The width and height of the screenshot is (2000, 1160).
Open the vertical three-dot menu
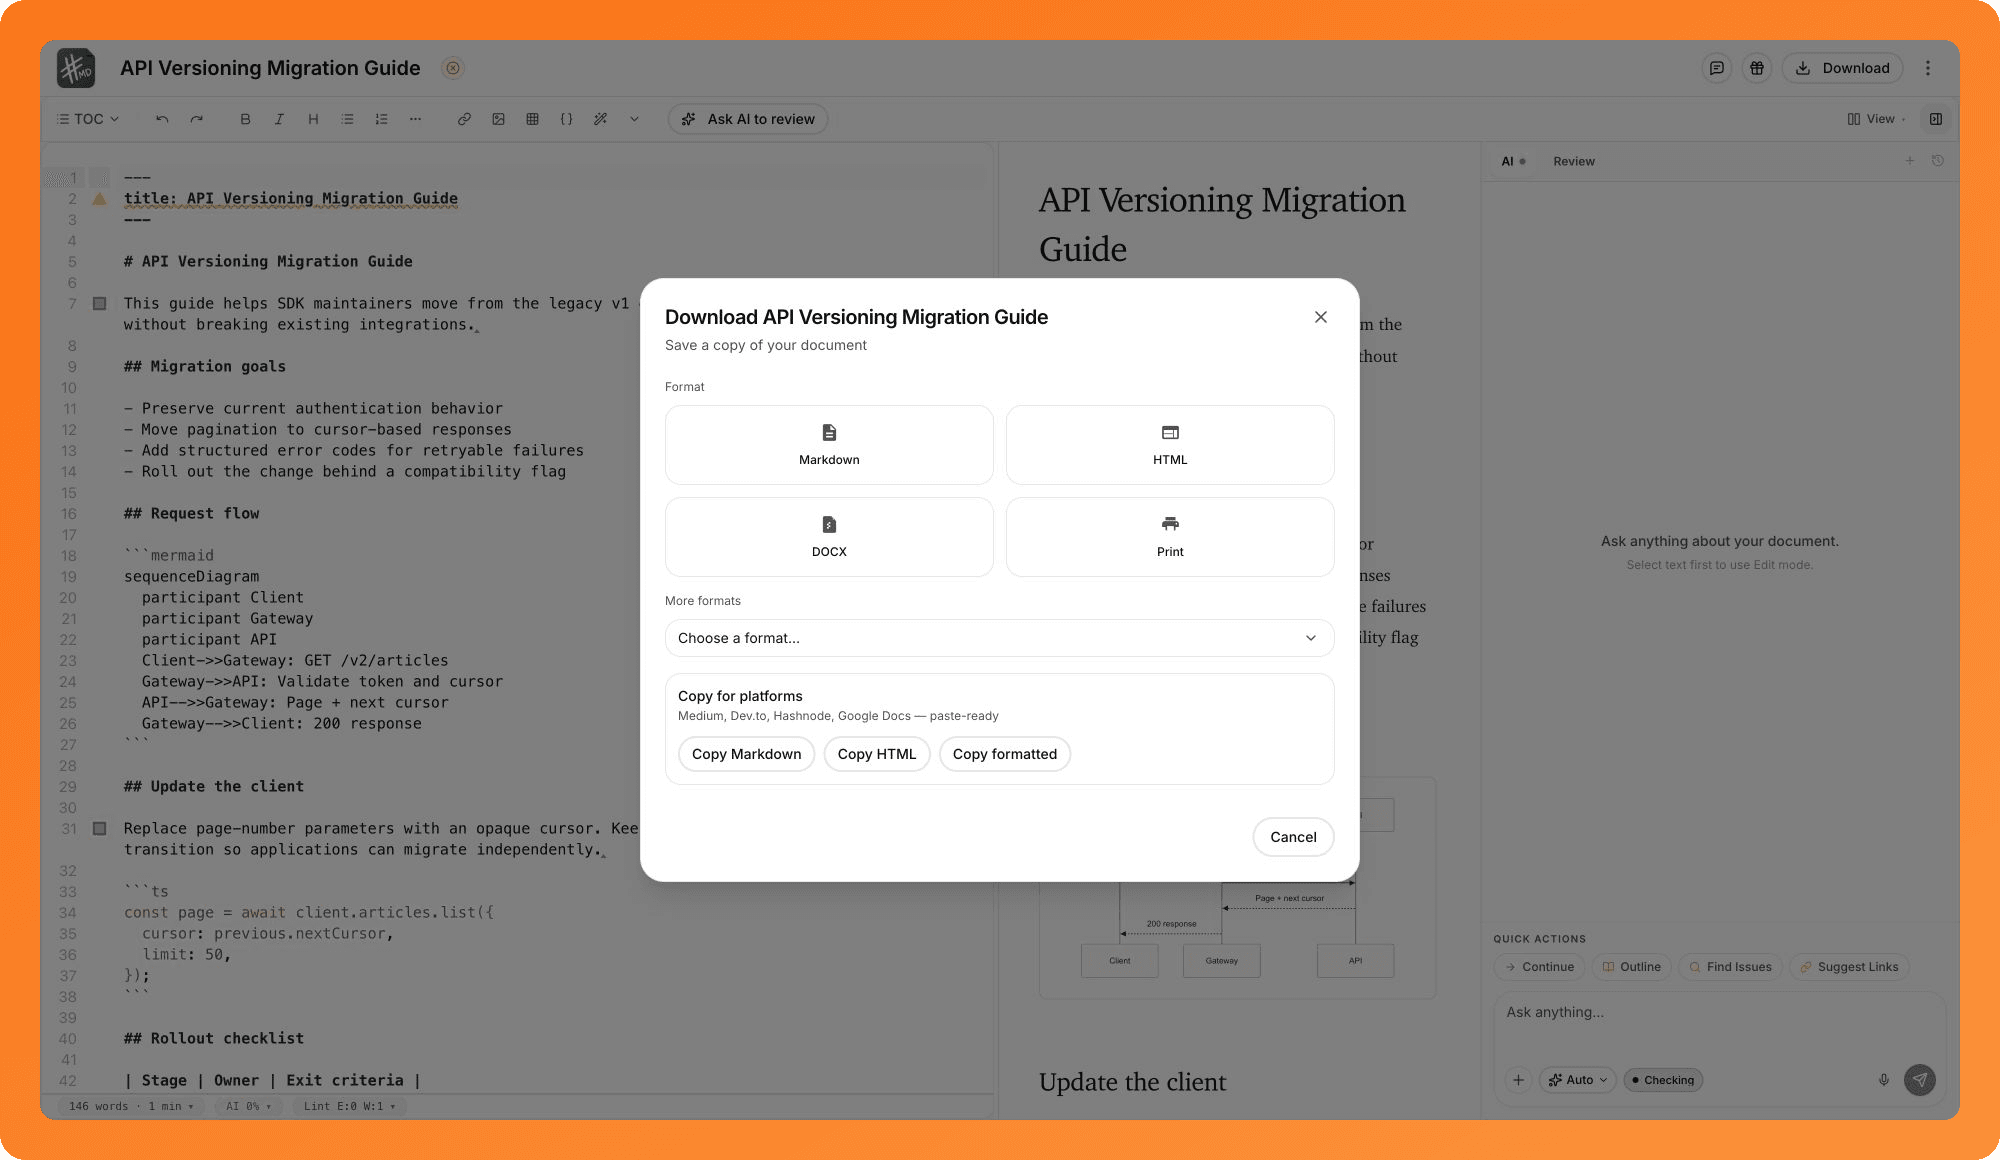coord(1928,68)
